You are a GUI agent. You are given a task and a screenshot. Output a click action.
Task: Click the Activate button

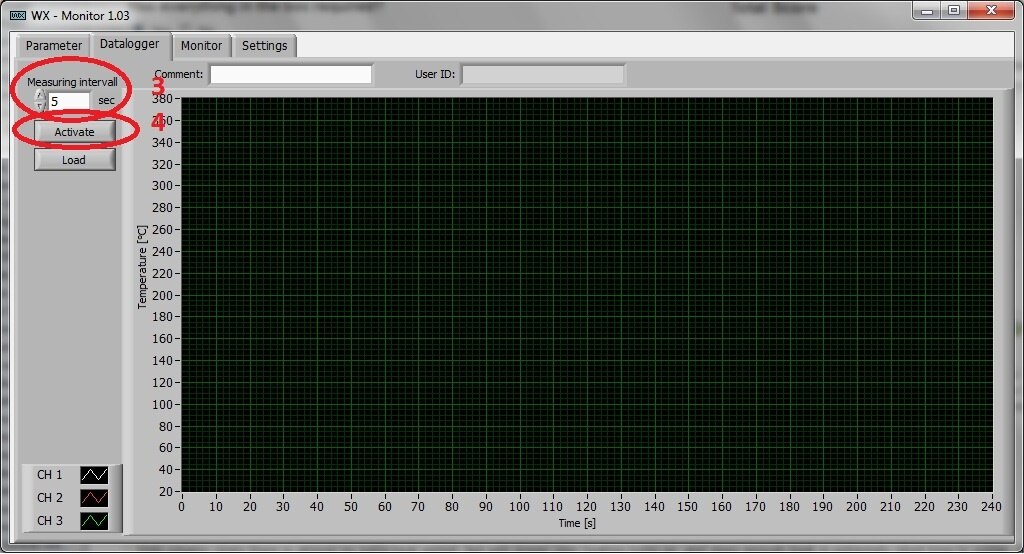(74, 132)
